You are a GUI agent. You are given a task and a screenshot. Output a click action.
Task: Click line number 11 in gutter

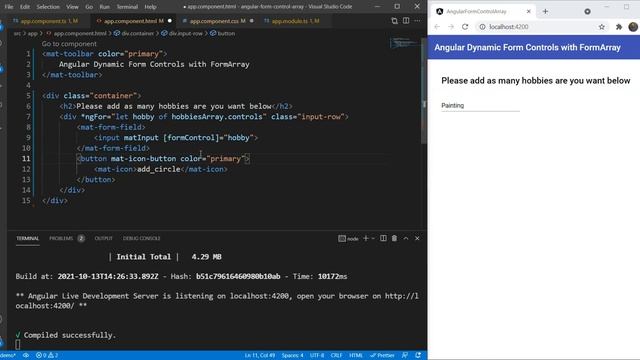click(x=26, y=159)
